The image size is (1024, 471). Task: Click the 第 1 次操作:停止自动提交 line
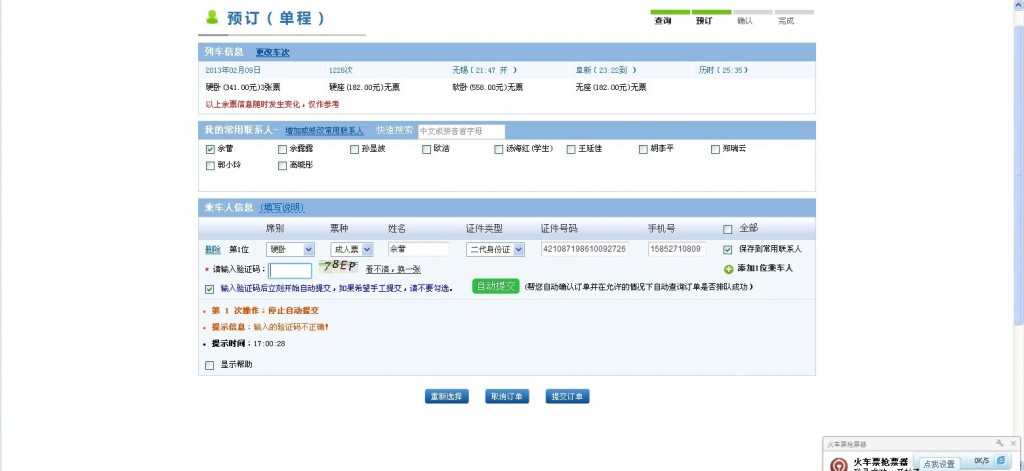(x=264, y=311)
